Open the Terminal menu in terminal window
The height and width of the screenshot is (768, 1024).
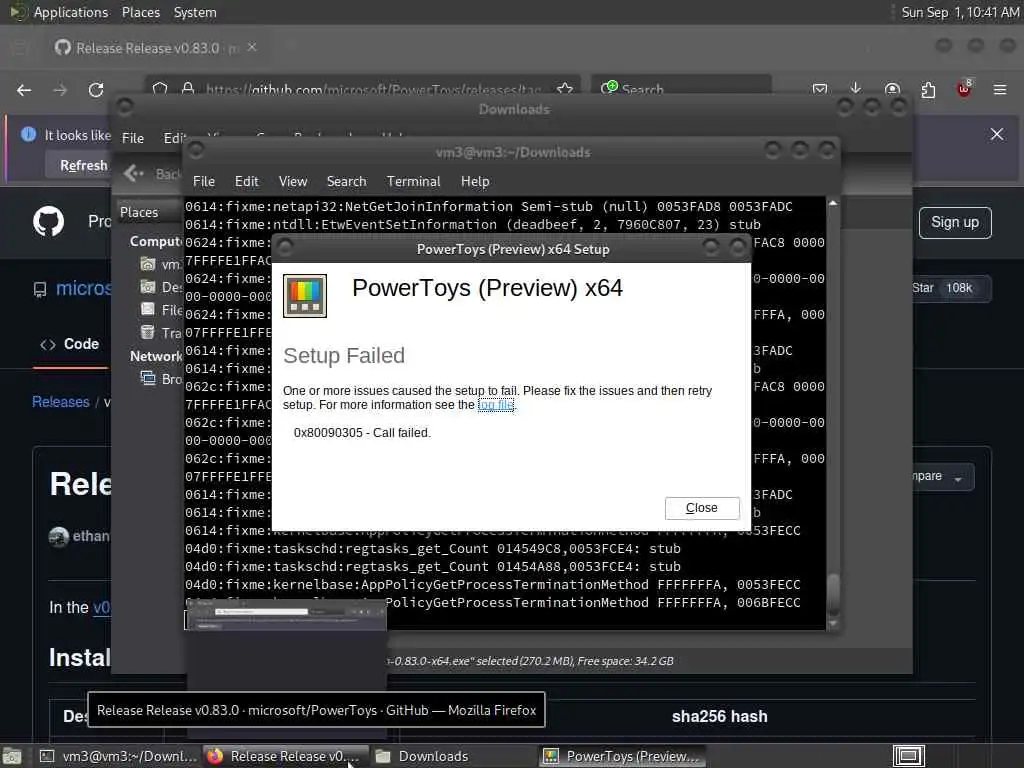coord(413,182)
